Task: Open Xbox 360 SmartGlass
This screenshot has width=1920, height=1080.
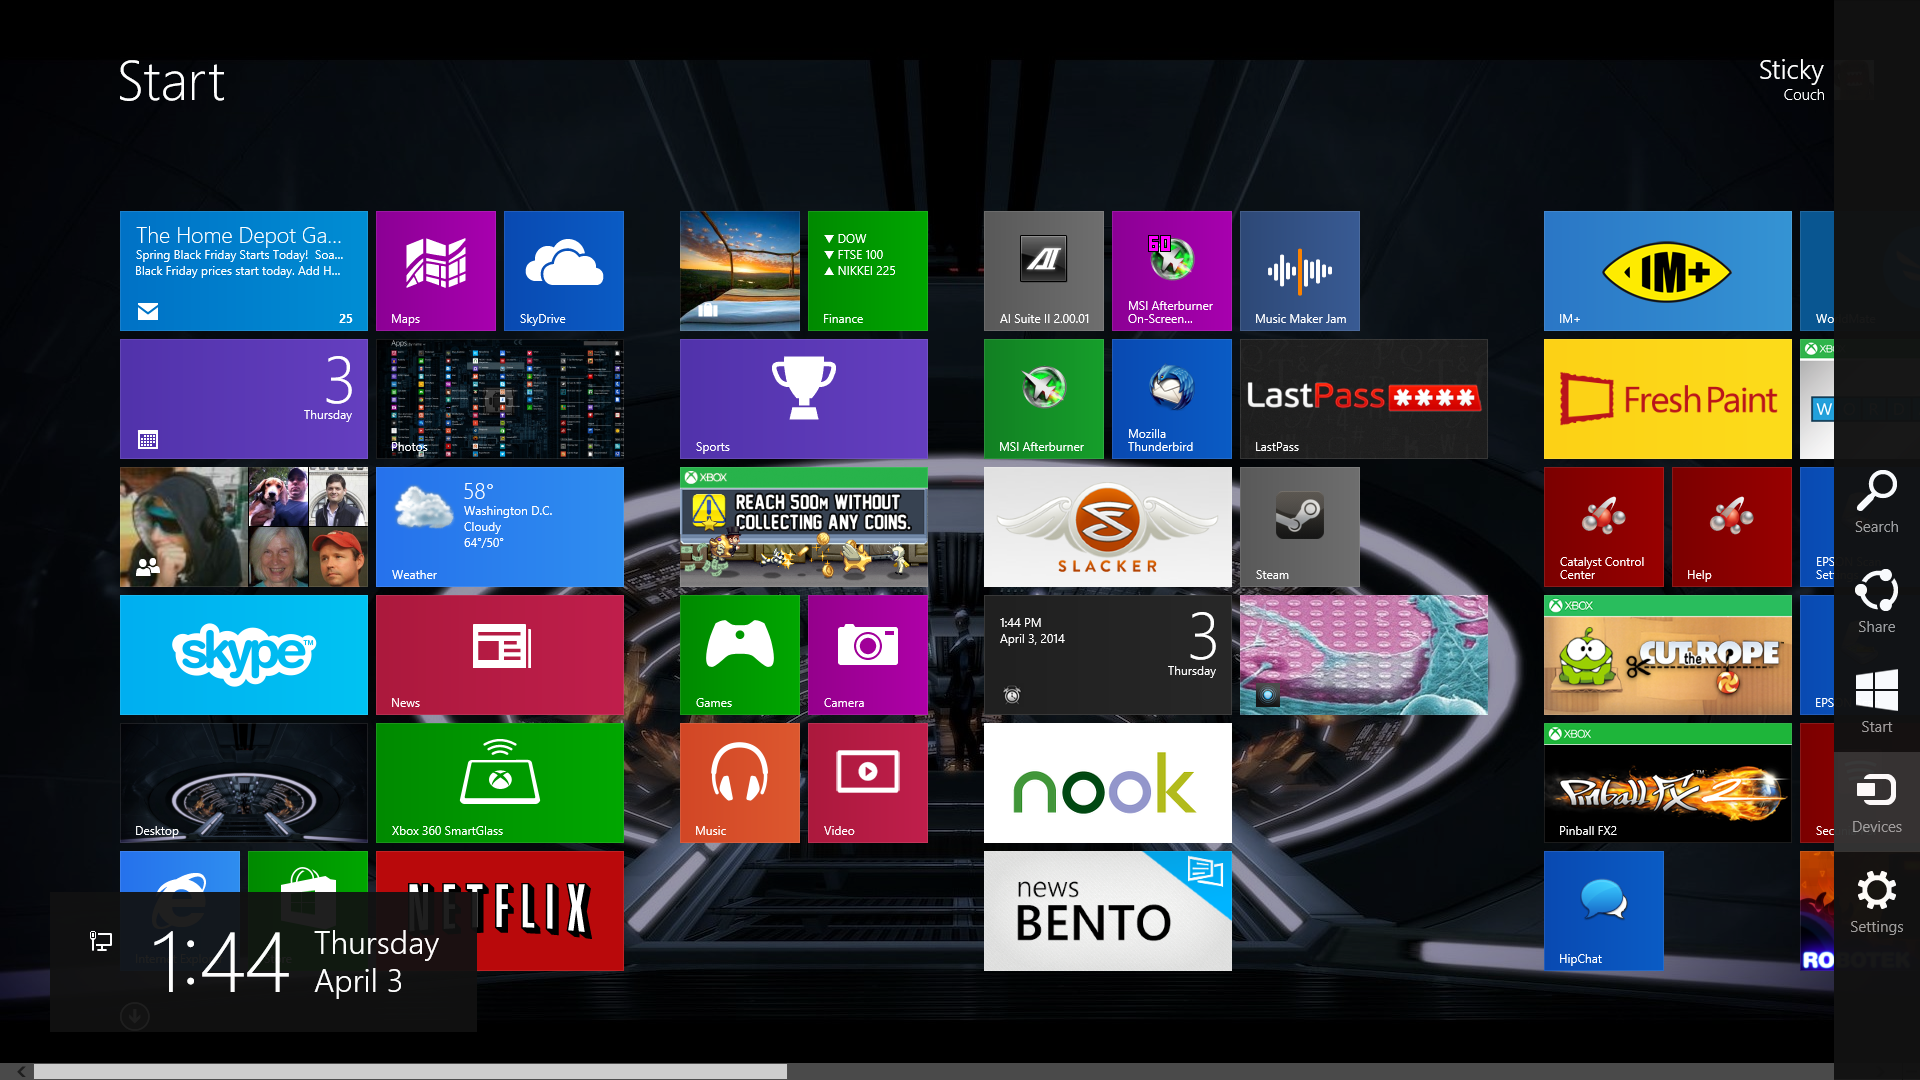Action: 500,783
